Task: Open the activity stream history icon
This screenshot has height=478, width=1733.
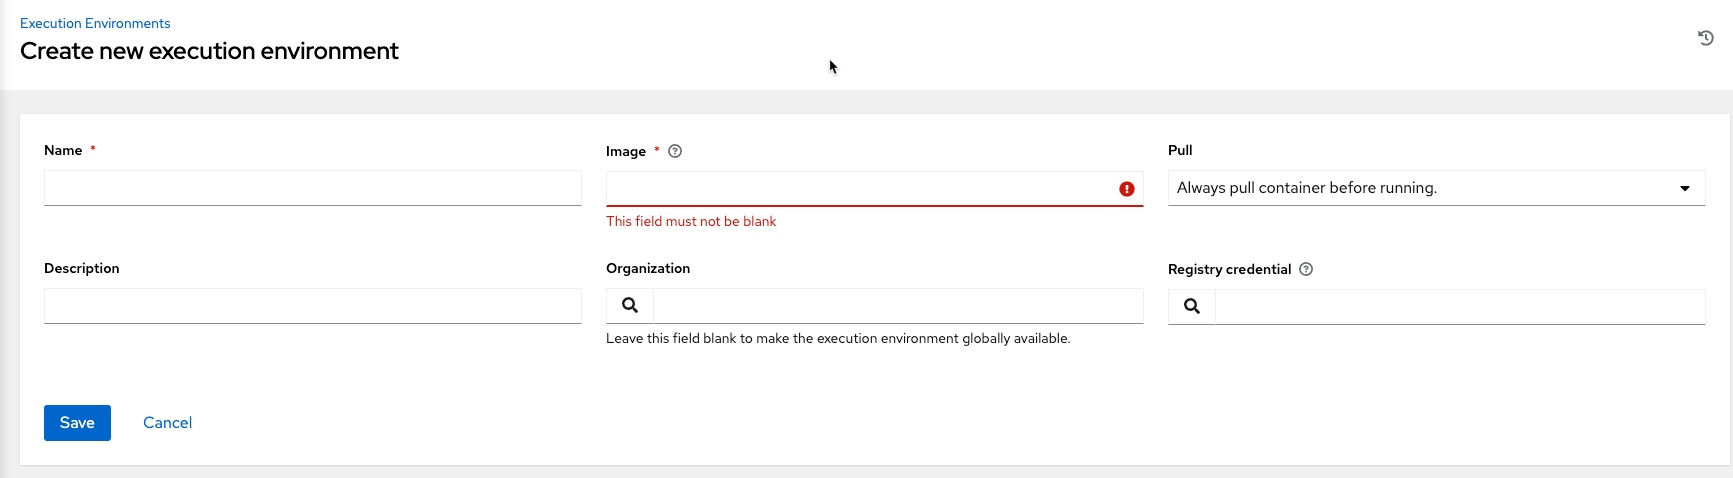Action: point(1706,38)
